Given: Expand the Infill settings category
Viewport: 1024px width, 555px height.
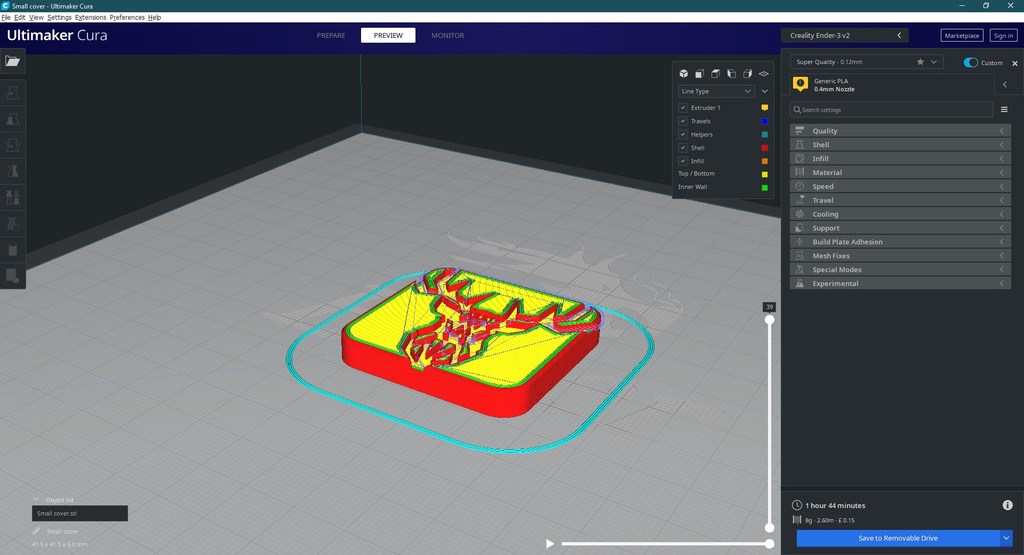Looking at the screenshot, I should point(900,159).
